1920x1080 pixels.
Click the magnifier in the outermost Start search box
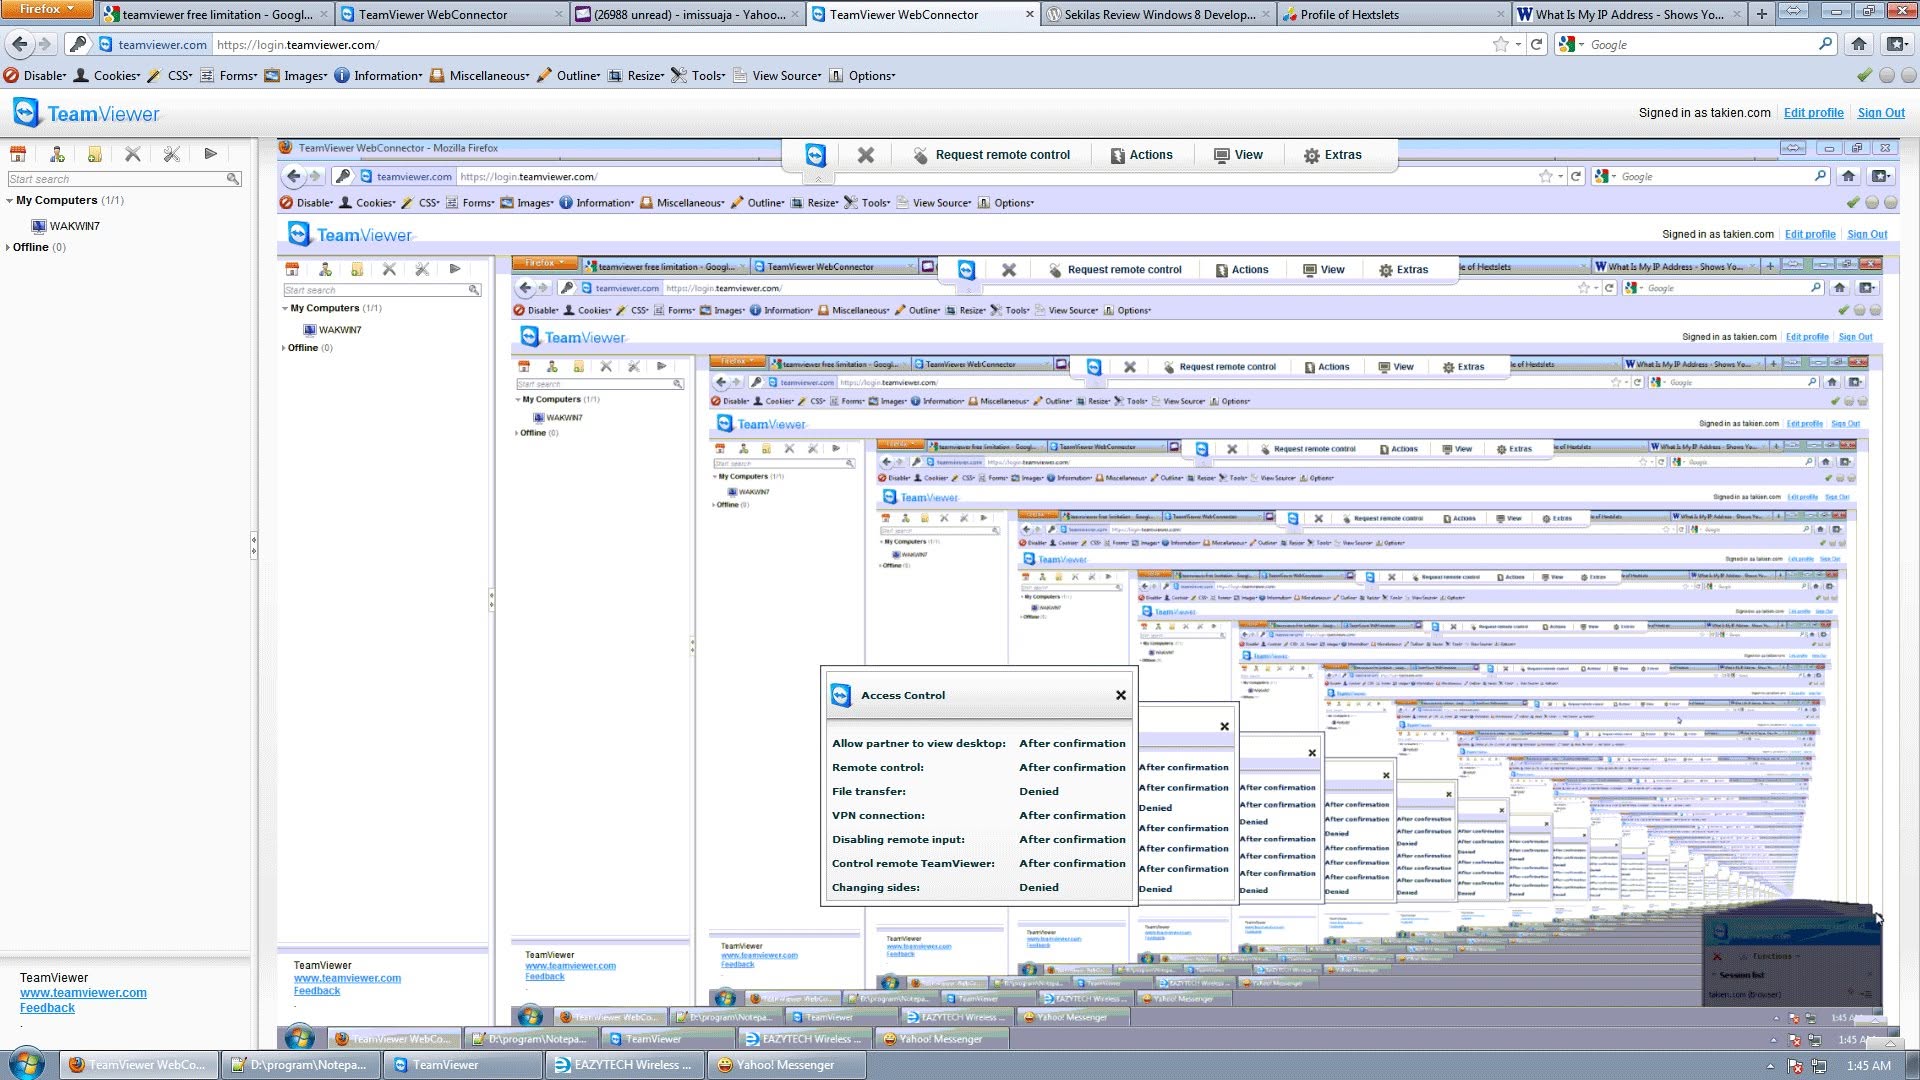tap(233, 179)
